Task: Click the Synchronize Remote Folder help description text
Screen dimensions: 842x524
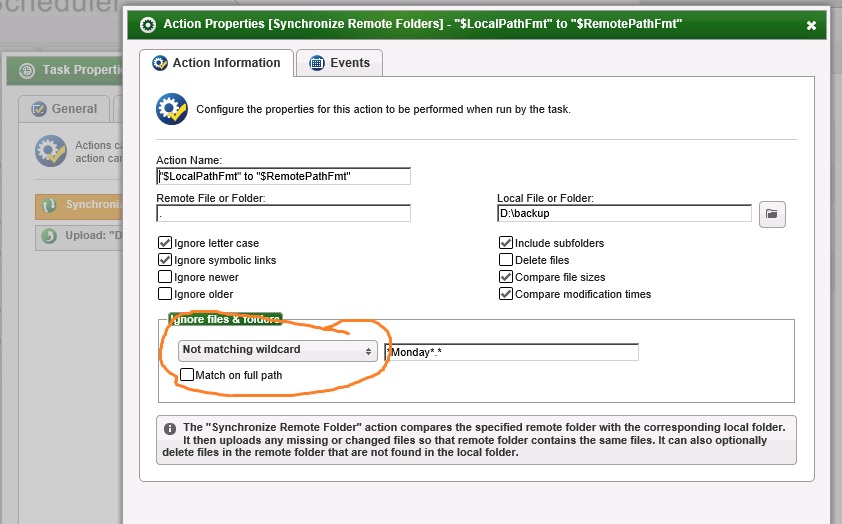Action: coord(475,440)
